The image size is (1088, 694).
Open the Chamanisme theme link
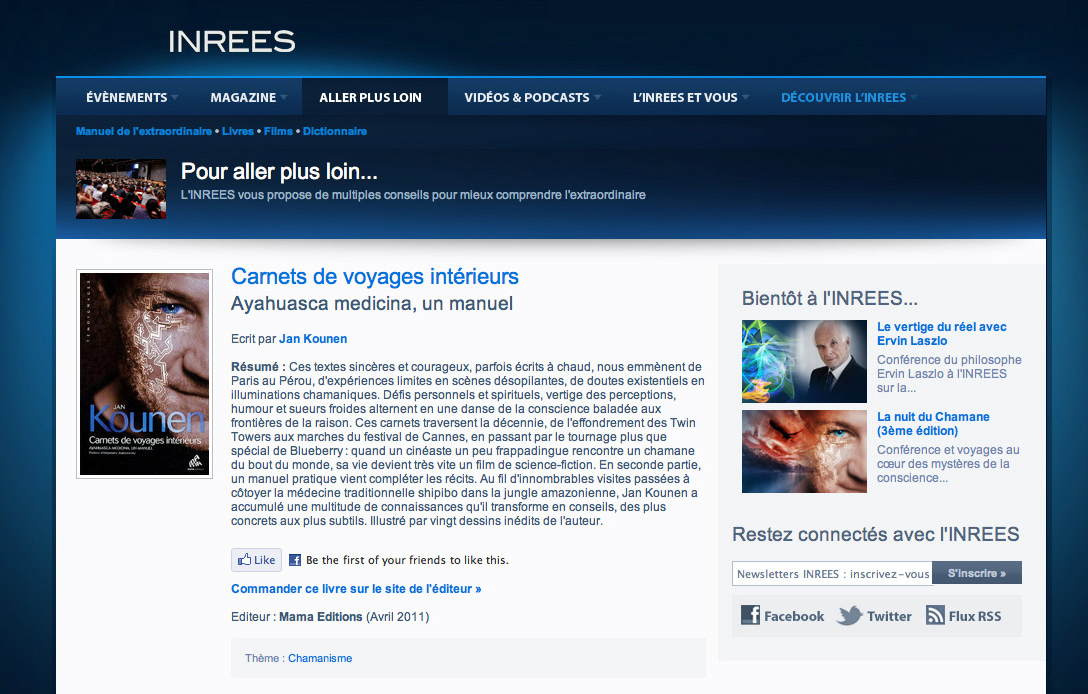[320, 658]
